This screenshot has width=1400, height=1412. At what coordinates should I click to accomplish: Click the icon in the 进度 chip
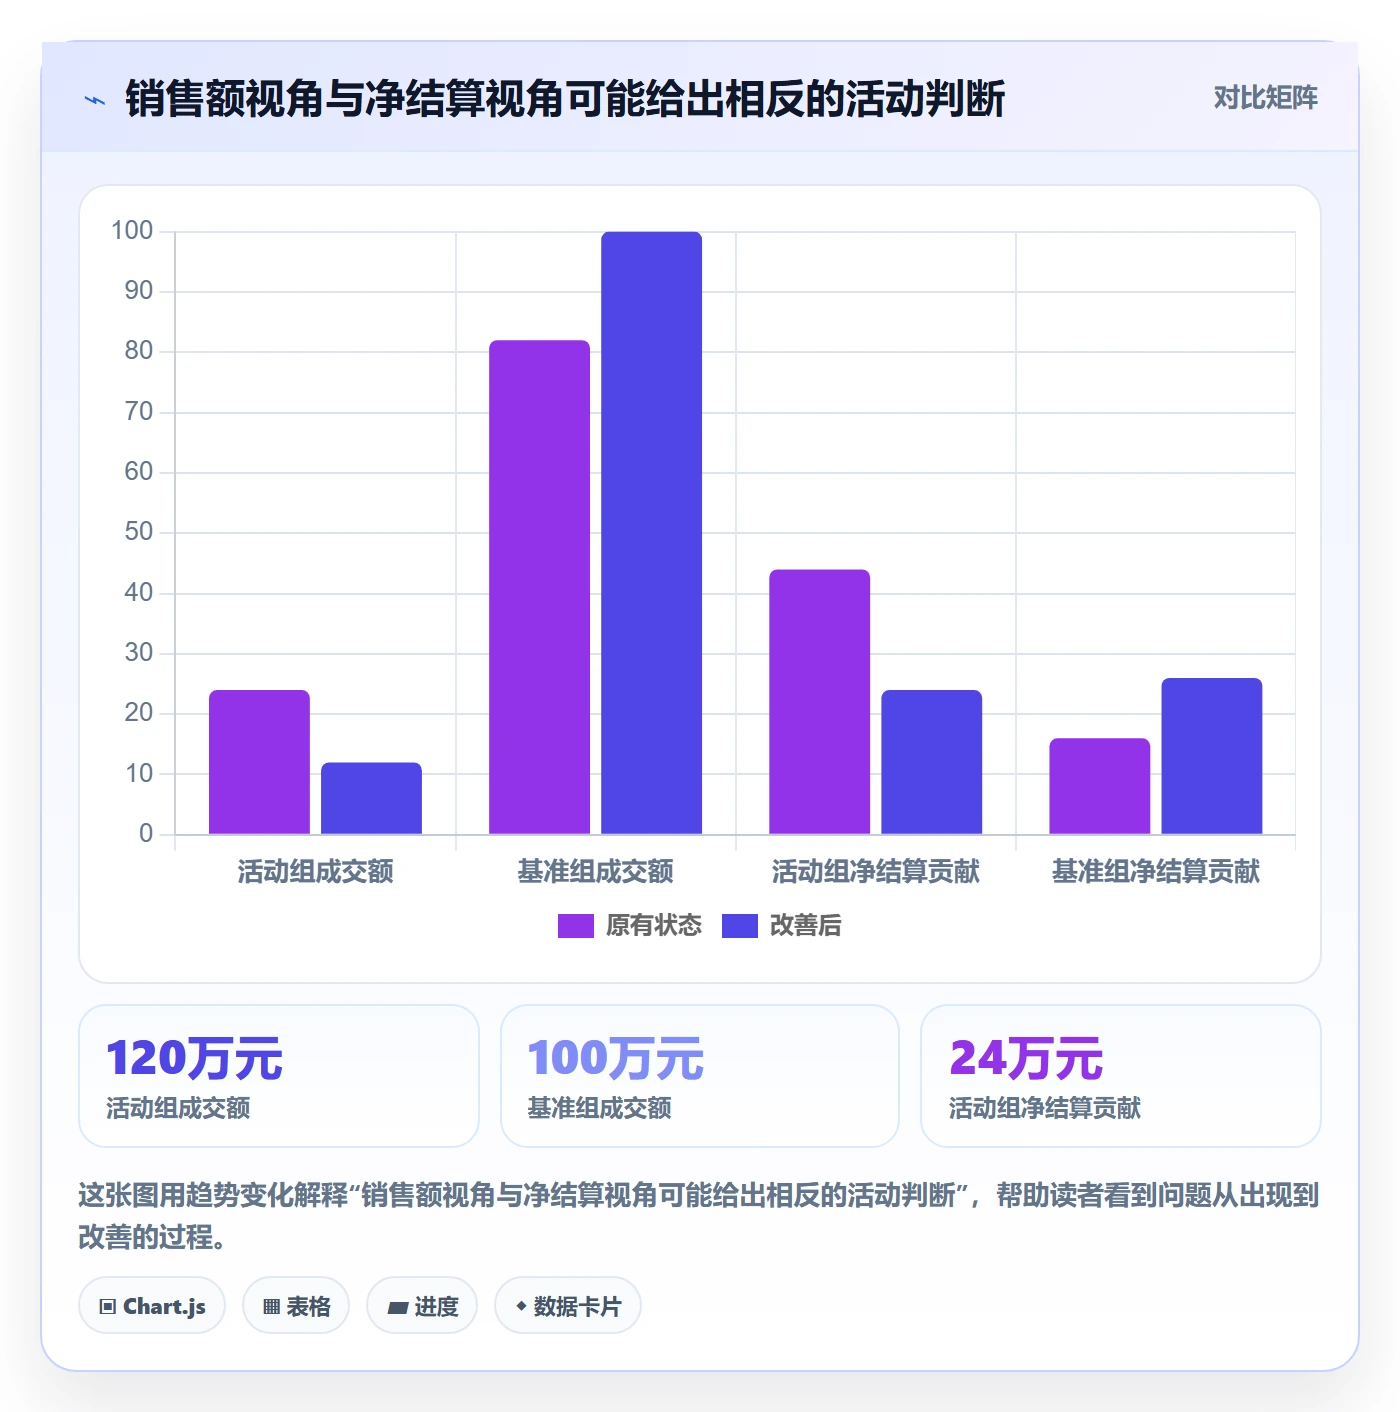click(398, 1307)
